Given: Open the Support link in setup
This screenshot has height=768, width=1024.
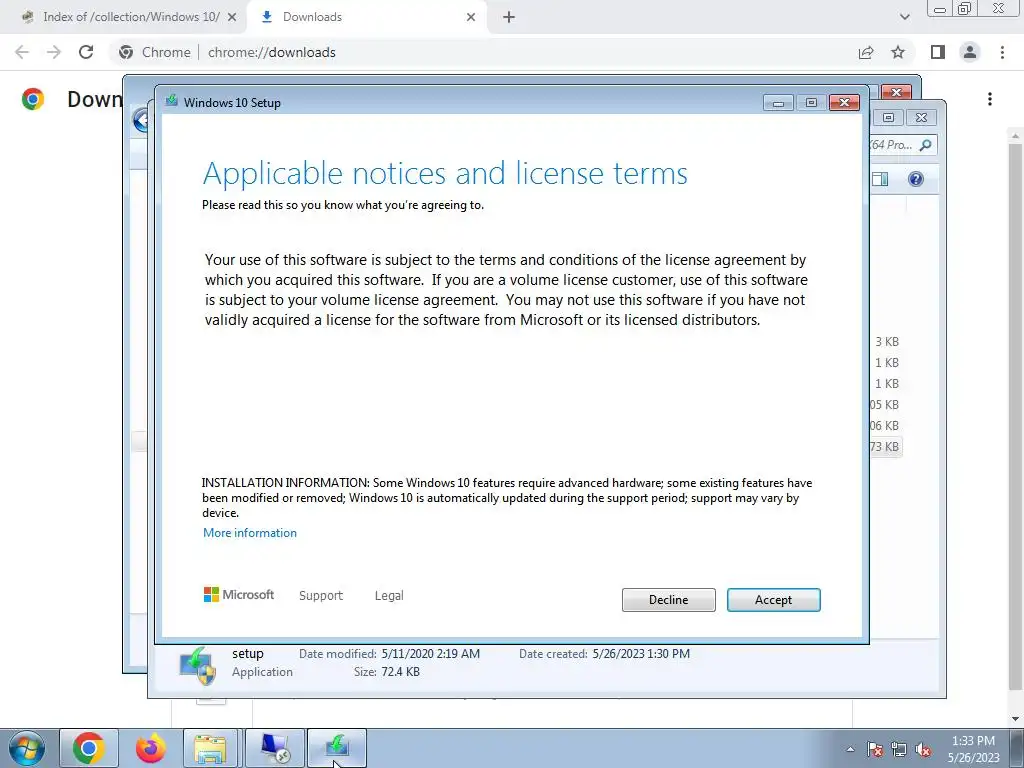Looking at the screenshot, I should [x=321, y=596].
